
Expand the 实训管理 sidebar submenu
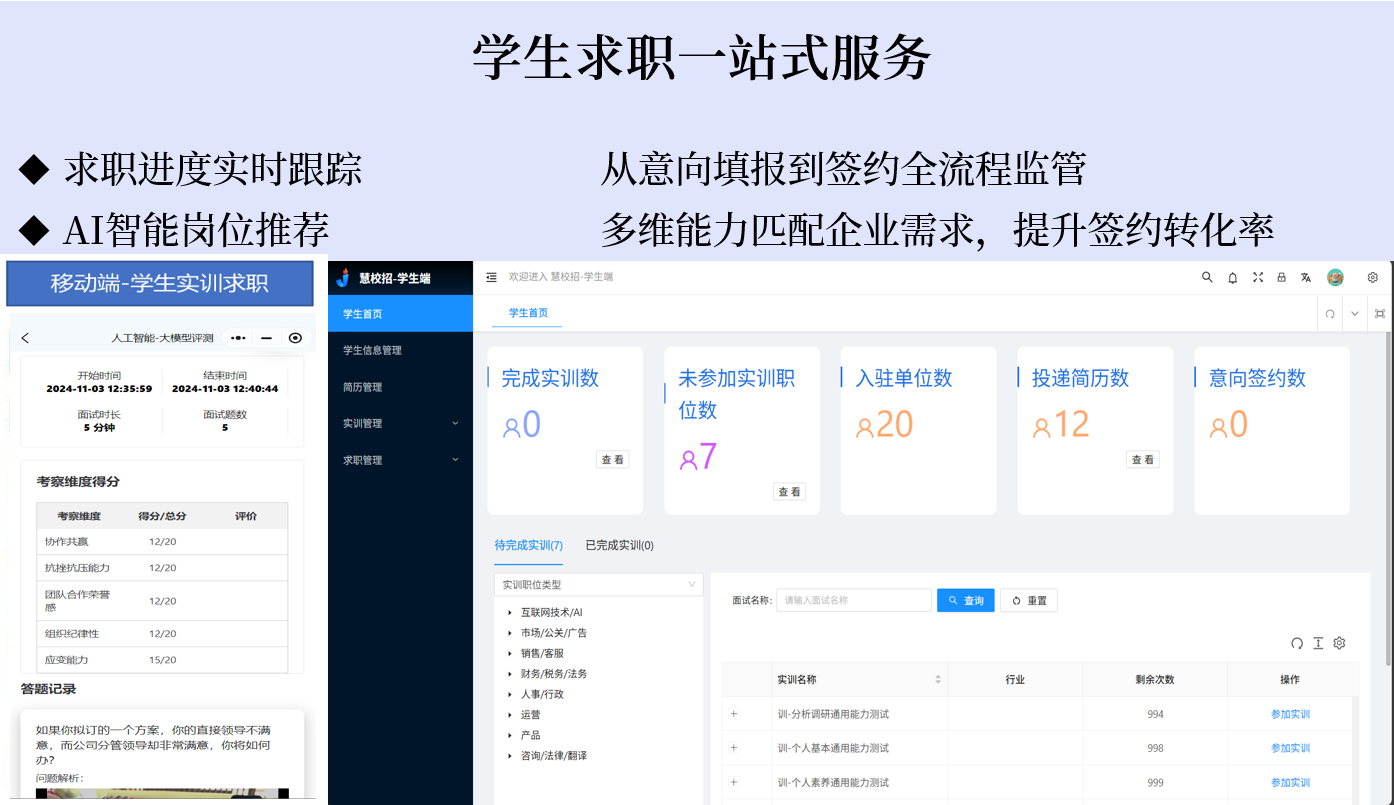coord(400,424)
